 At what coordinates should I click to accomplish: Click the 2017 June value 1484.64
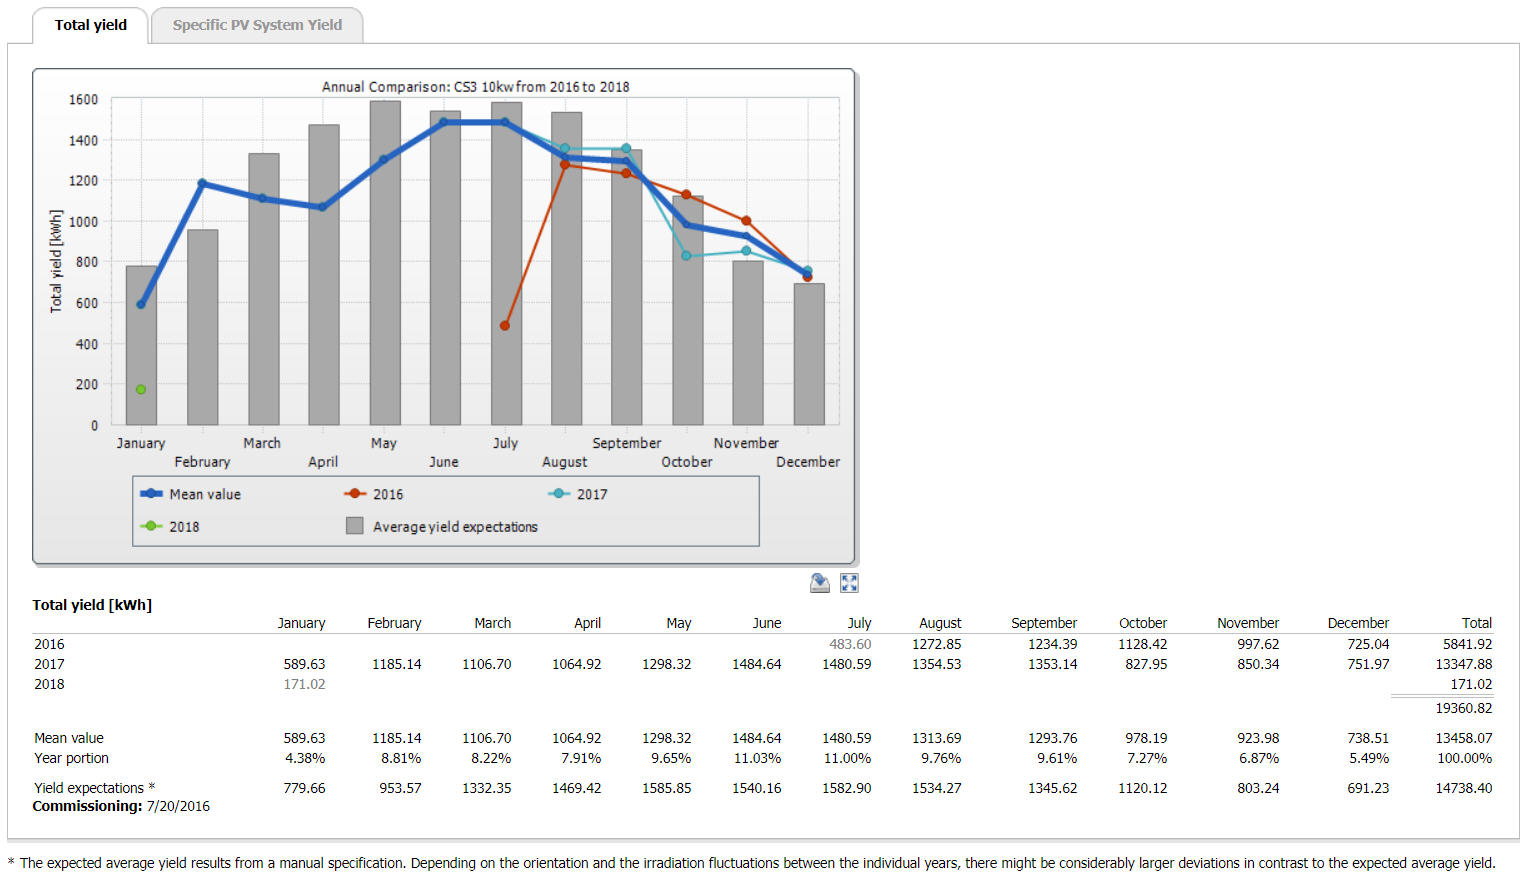(x=757, y=664)
